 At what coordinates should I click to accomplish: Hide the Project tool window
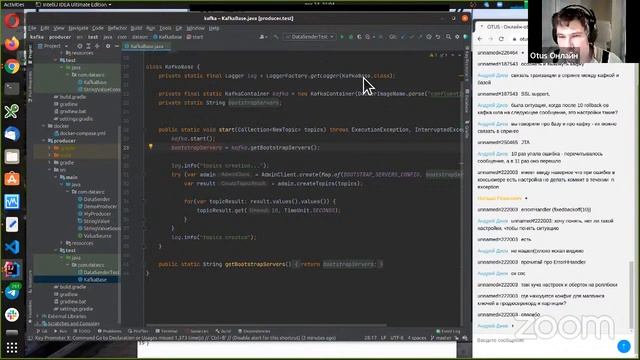(x=116, y=46)
